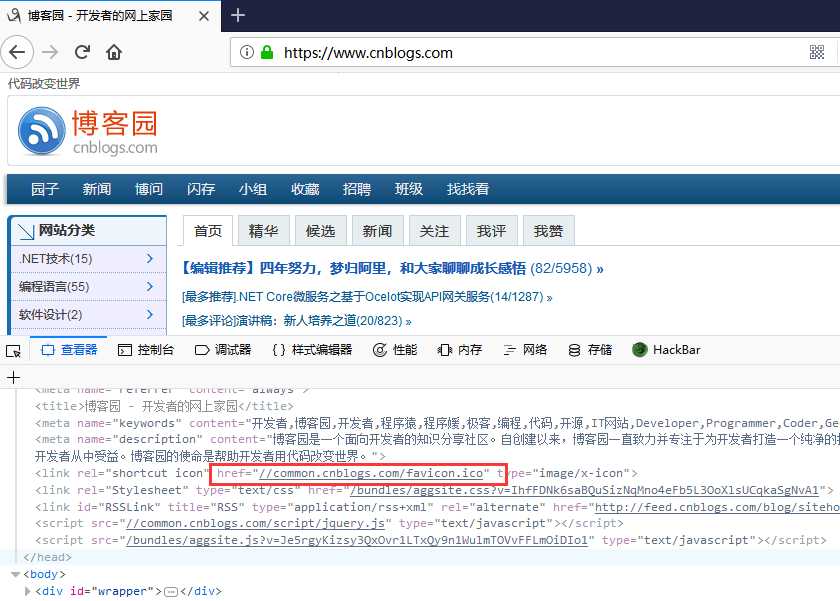Open the 网络 network tab
Viewport: 840px width, 601px height.
coord(525,350)
